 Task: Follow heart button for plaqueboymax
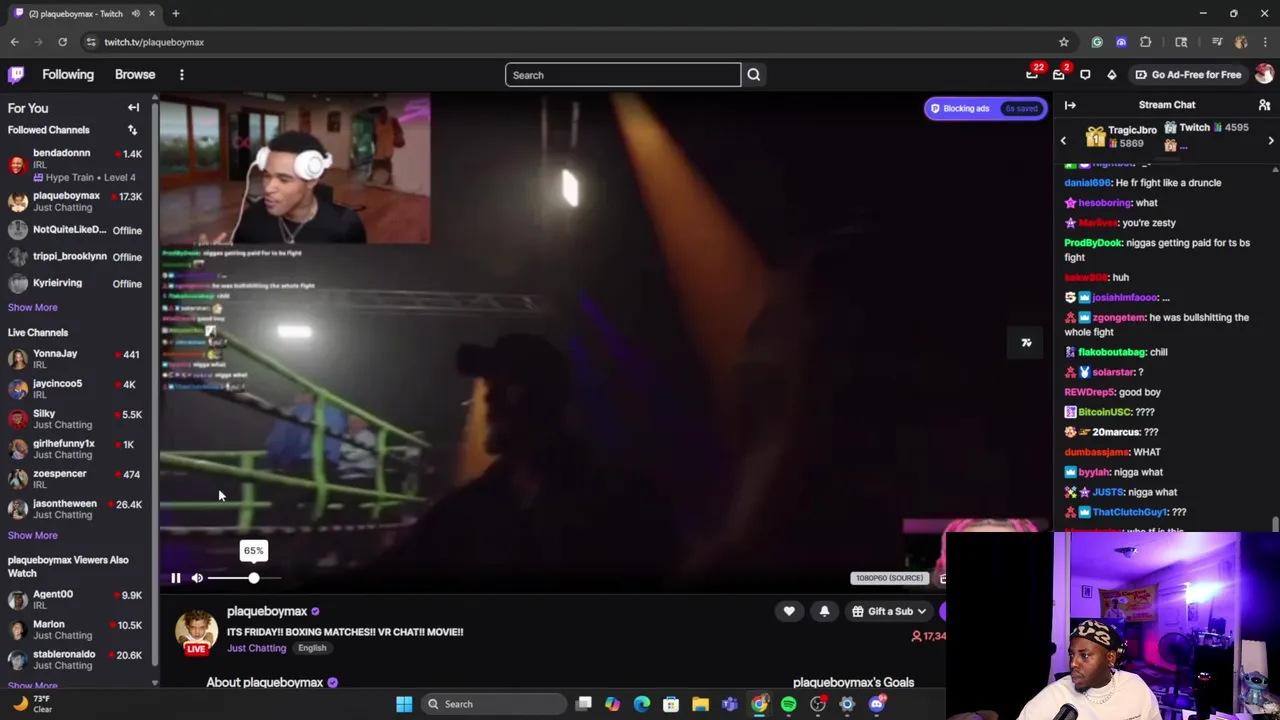pyautogui.click(x=789, y=611)
